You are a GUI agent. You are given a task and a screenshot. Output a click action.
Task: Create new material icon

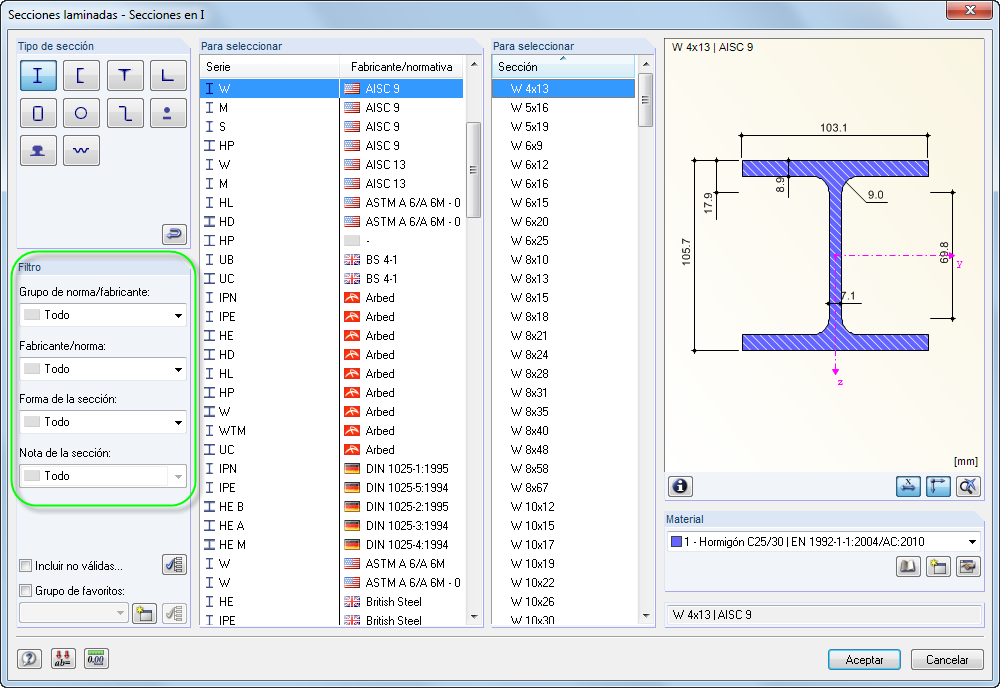click(938, 566)
